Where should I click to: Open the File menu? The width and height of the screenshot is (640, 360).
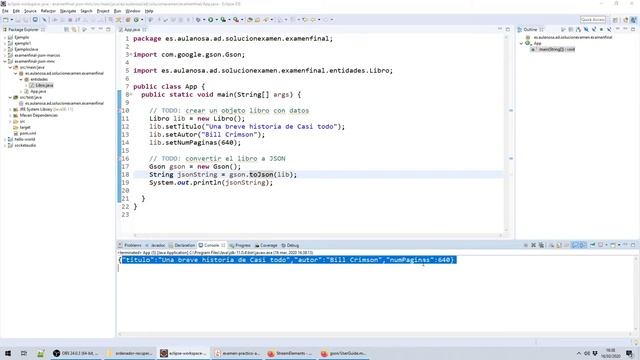5,11
